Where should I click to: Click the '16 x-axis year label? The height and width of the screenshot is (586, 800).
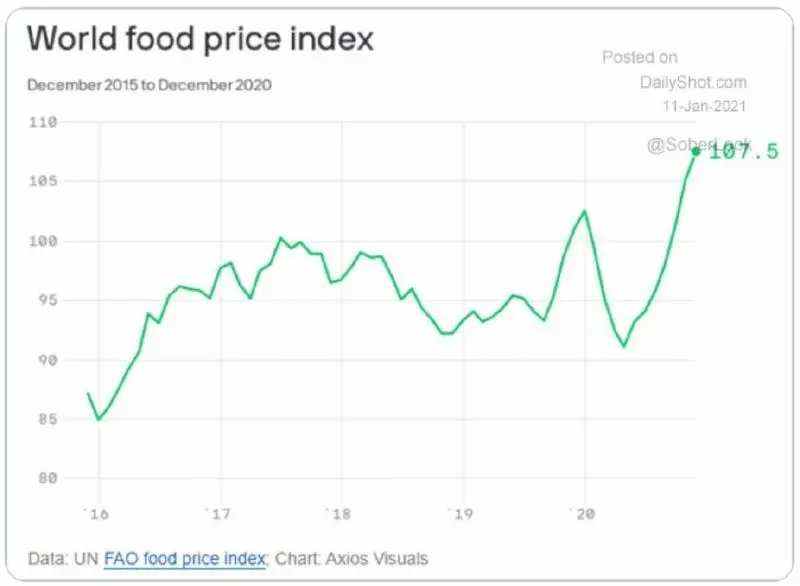pos(97,514)
